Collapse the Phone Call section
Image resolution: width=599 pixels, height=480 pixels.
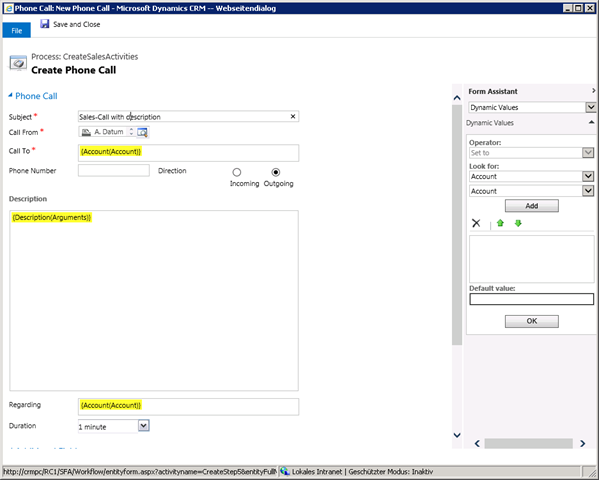(x=10, y=95)
